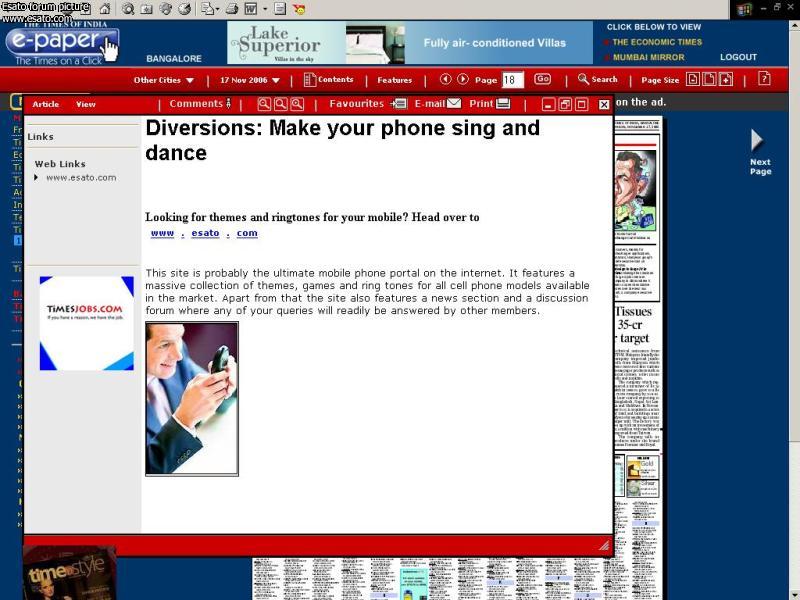Image resolution: width=800 pixels, height=600 pixels.
Task: Click the page number input field
Action: click(512, 80)
